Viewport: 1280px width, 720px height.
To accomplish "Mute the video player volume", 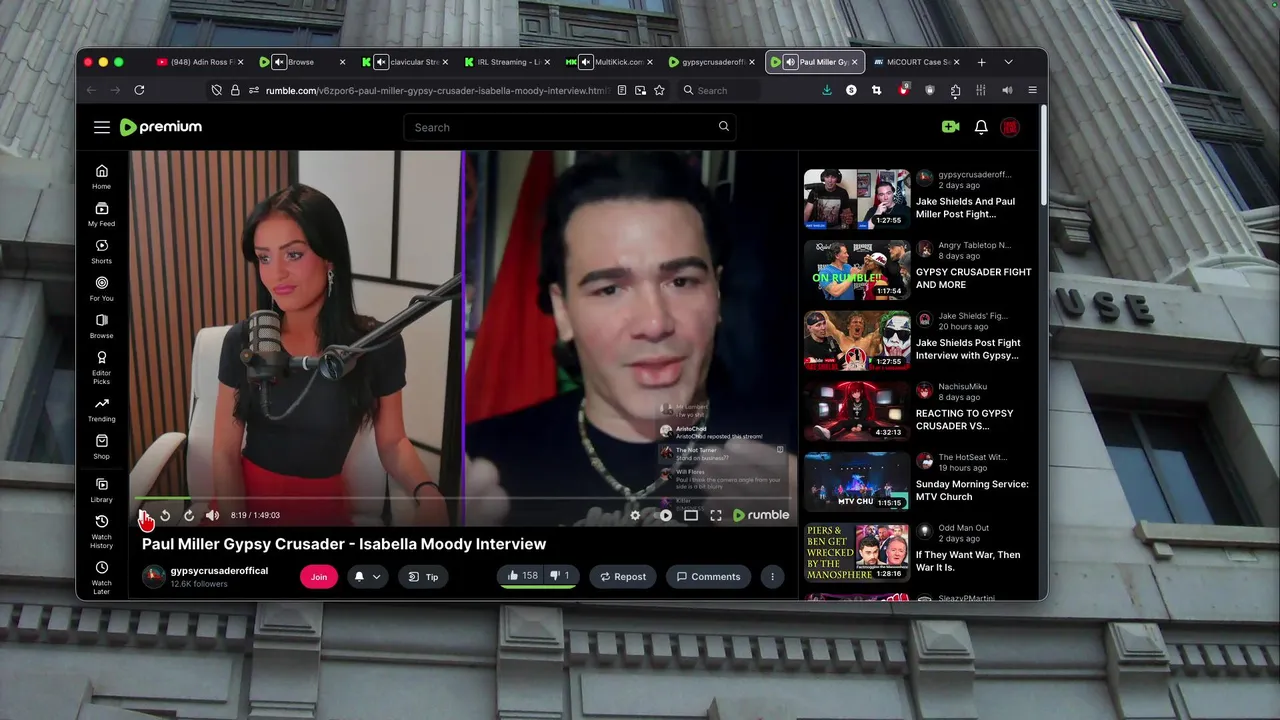I will click(212, 515).
